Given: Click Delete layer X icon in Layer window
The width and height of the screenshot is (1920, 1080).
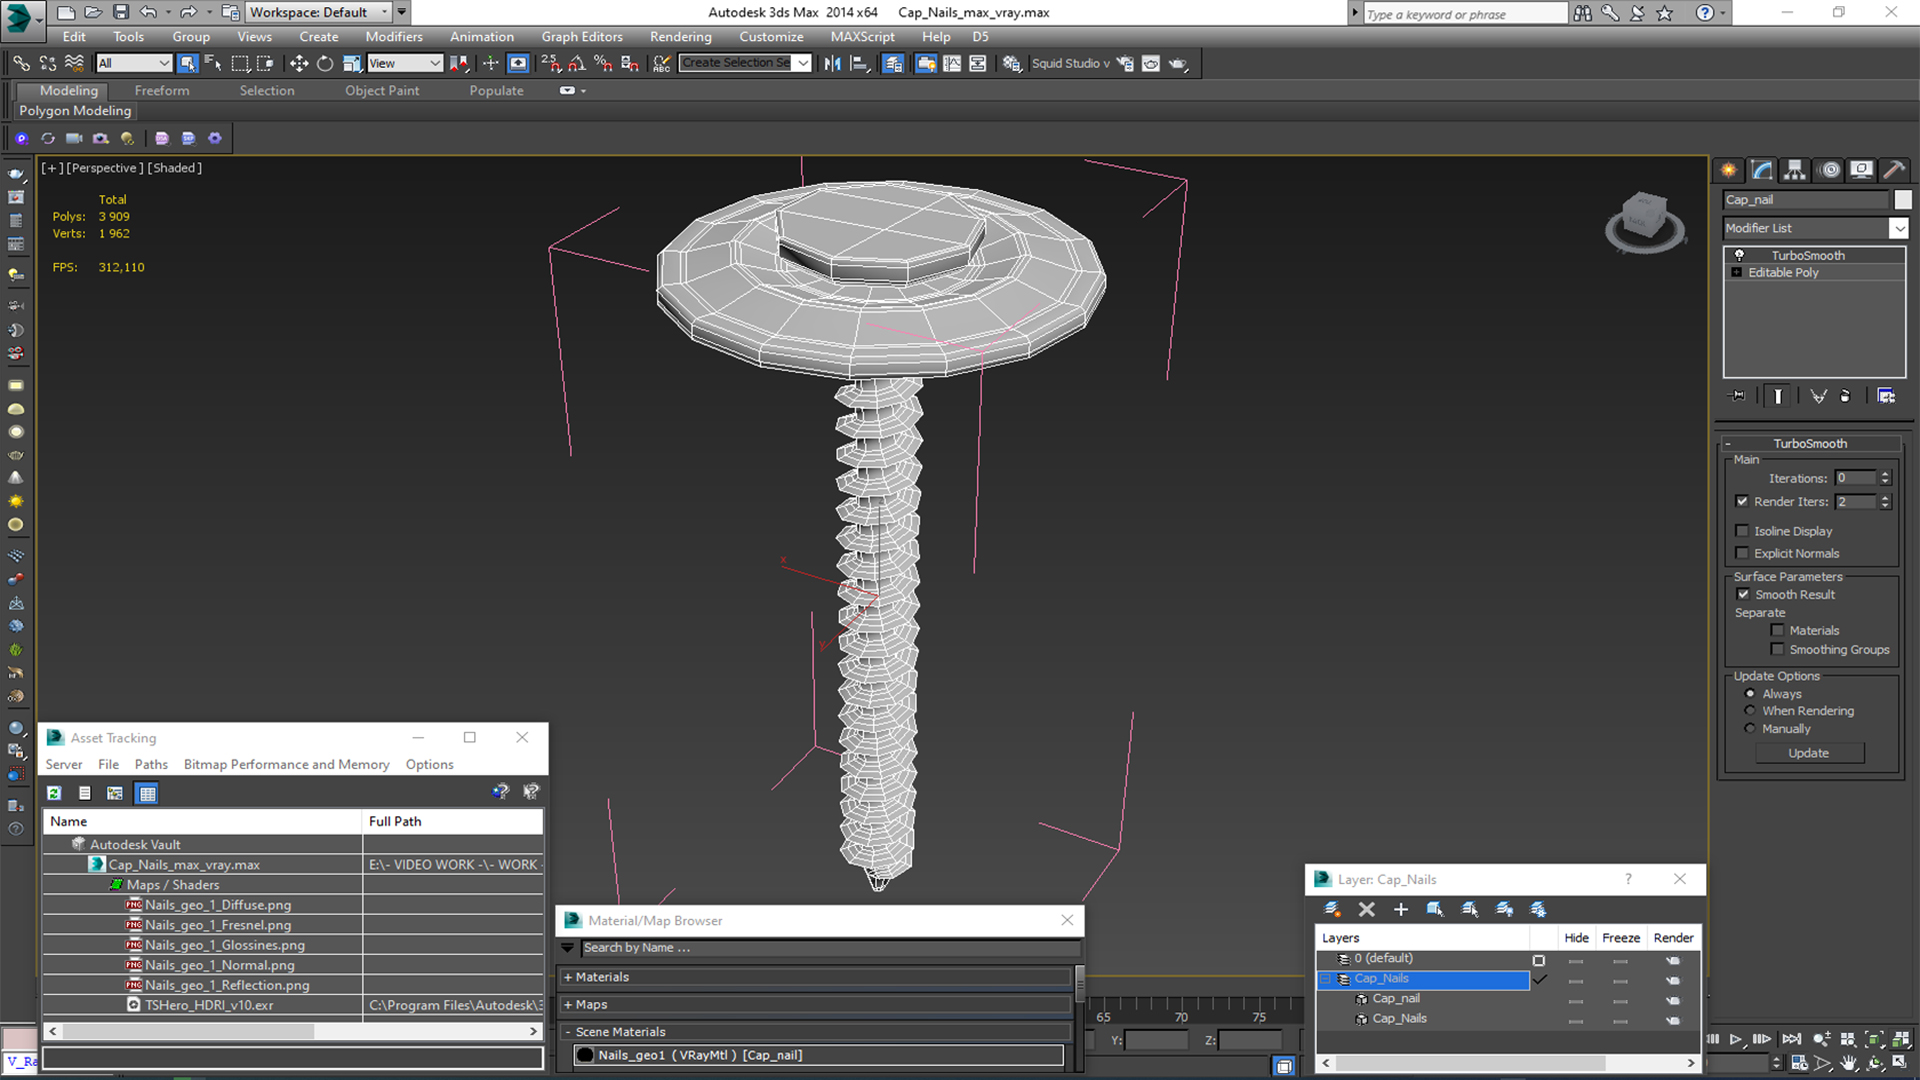Looking at the screenshot, I should 1366,909.
